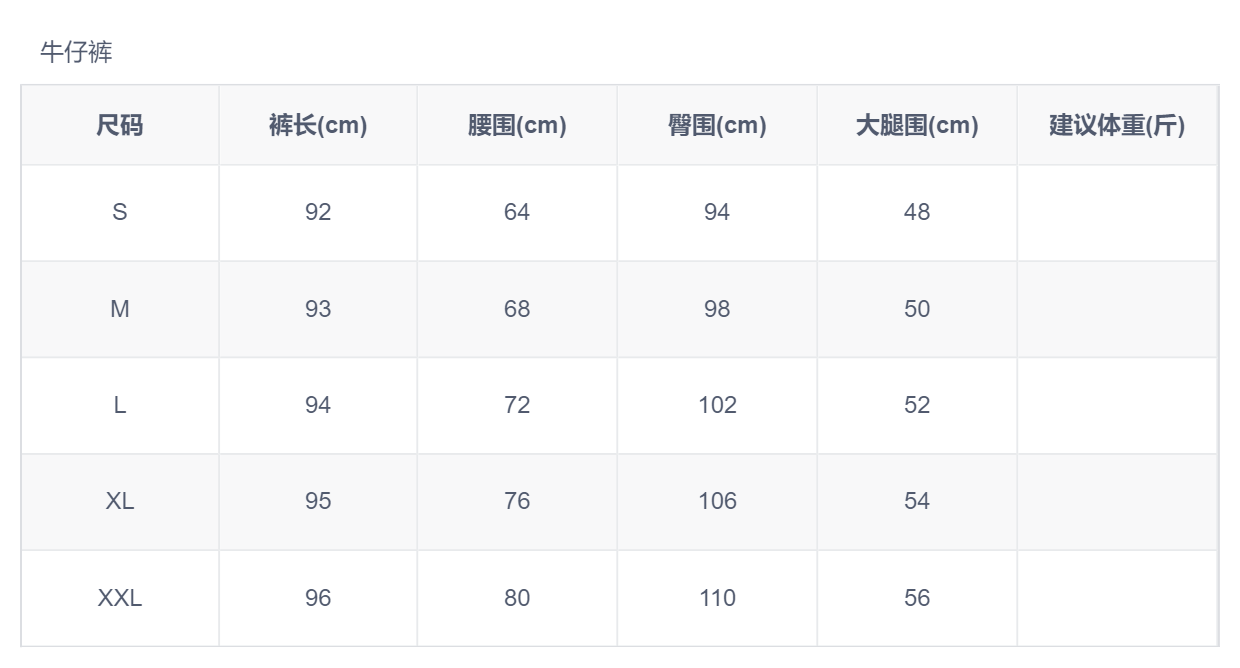Viewport: 1240px width, 668px height.
Task: Click hip value 110 in XXL row
Action: [717, 598]
